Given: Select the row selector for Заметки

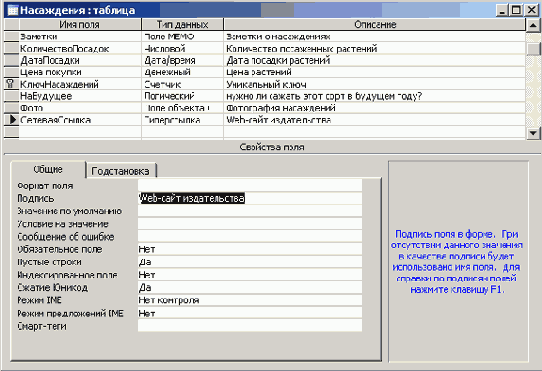Looking at the screenshot, I should pos(11,36).
